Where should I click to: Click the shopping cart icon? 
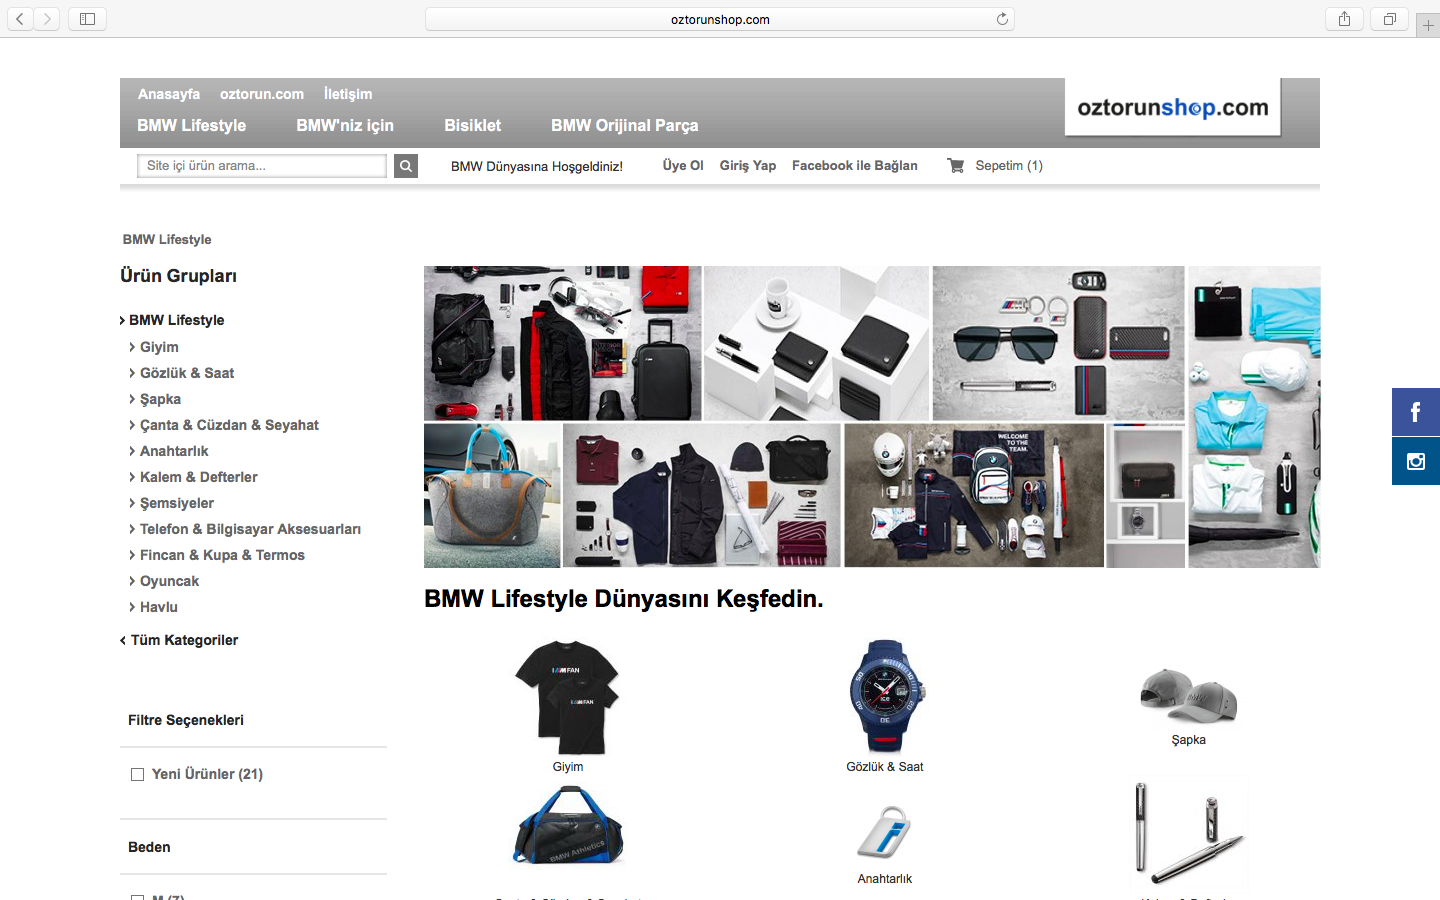pyautogui.click(x=956, y=166)
